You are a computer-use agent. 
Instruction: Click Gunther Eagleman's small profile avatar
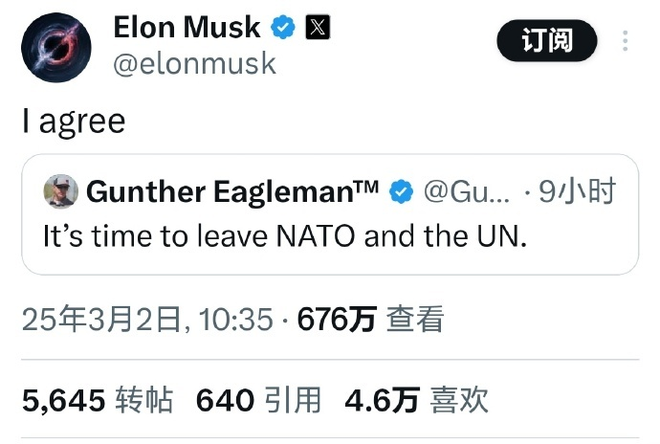(x=61, y=190)
